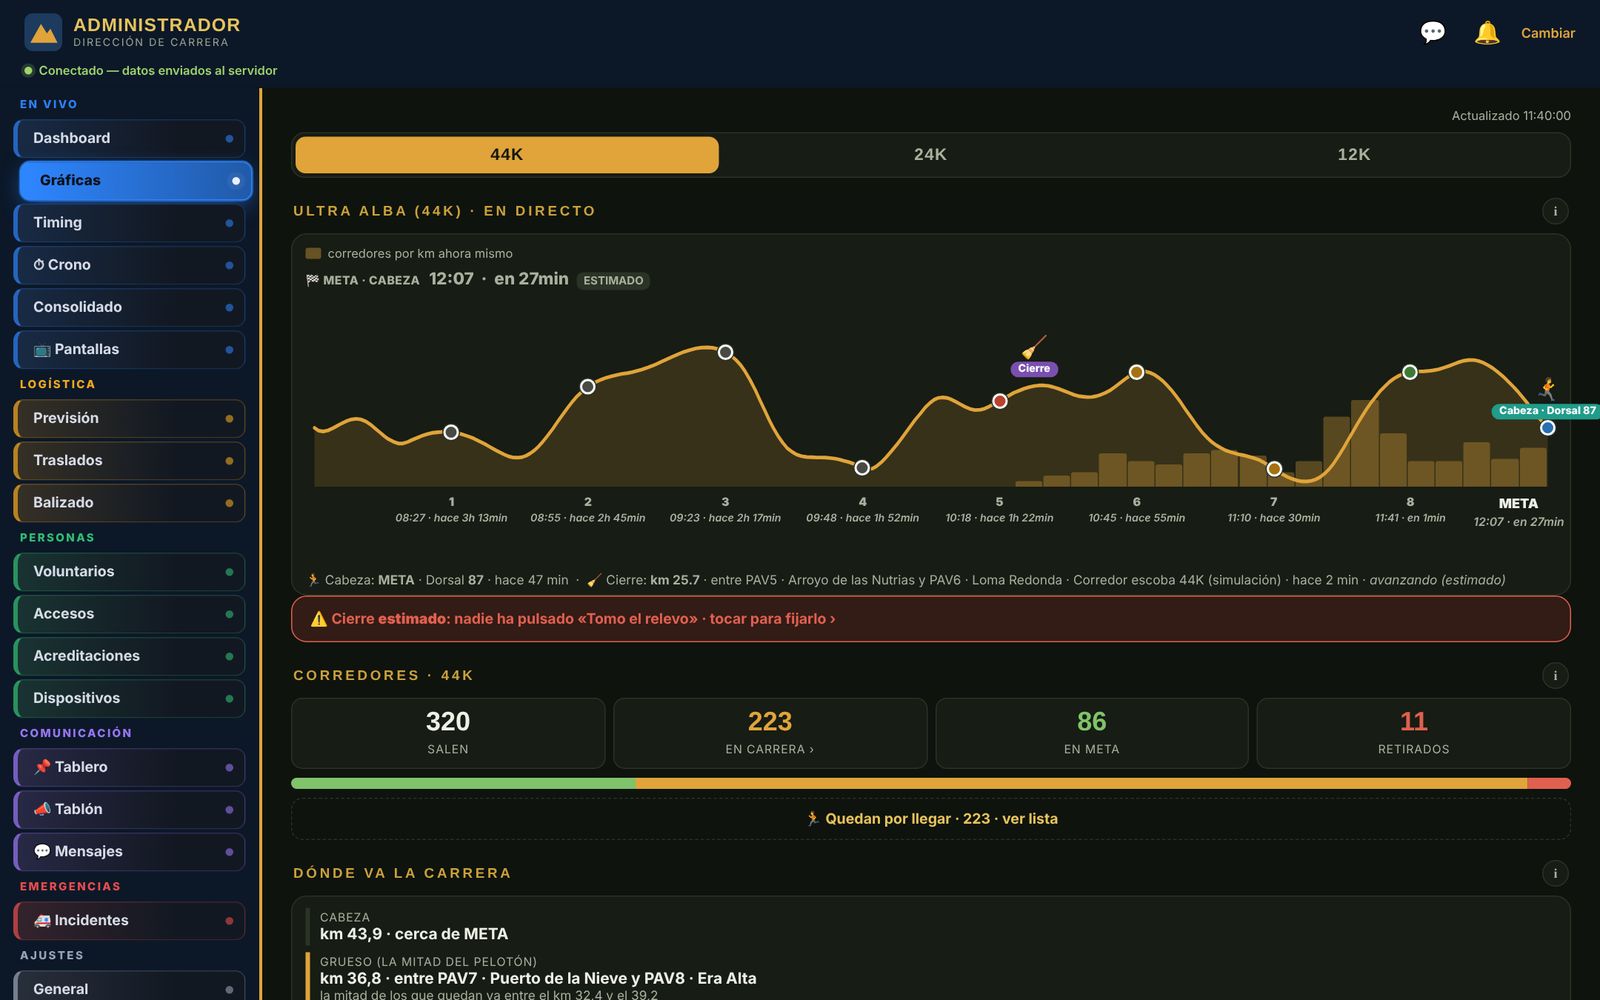Click Quedan por llegar ver lista
Viewport: 1600px width, 1000px height.
point(930,819)
